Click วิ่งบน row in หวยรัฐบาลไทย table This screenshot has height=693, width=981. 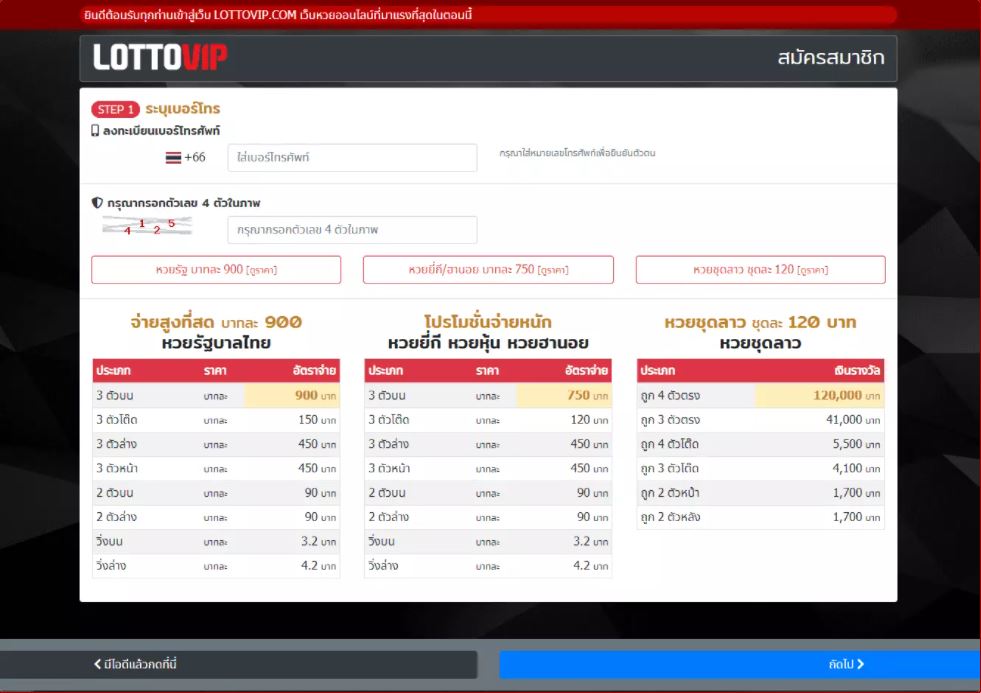(x=216, y=542)
